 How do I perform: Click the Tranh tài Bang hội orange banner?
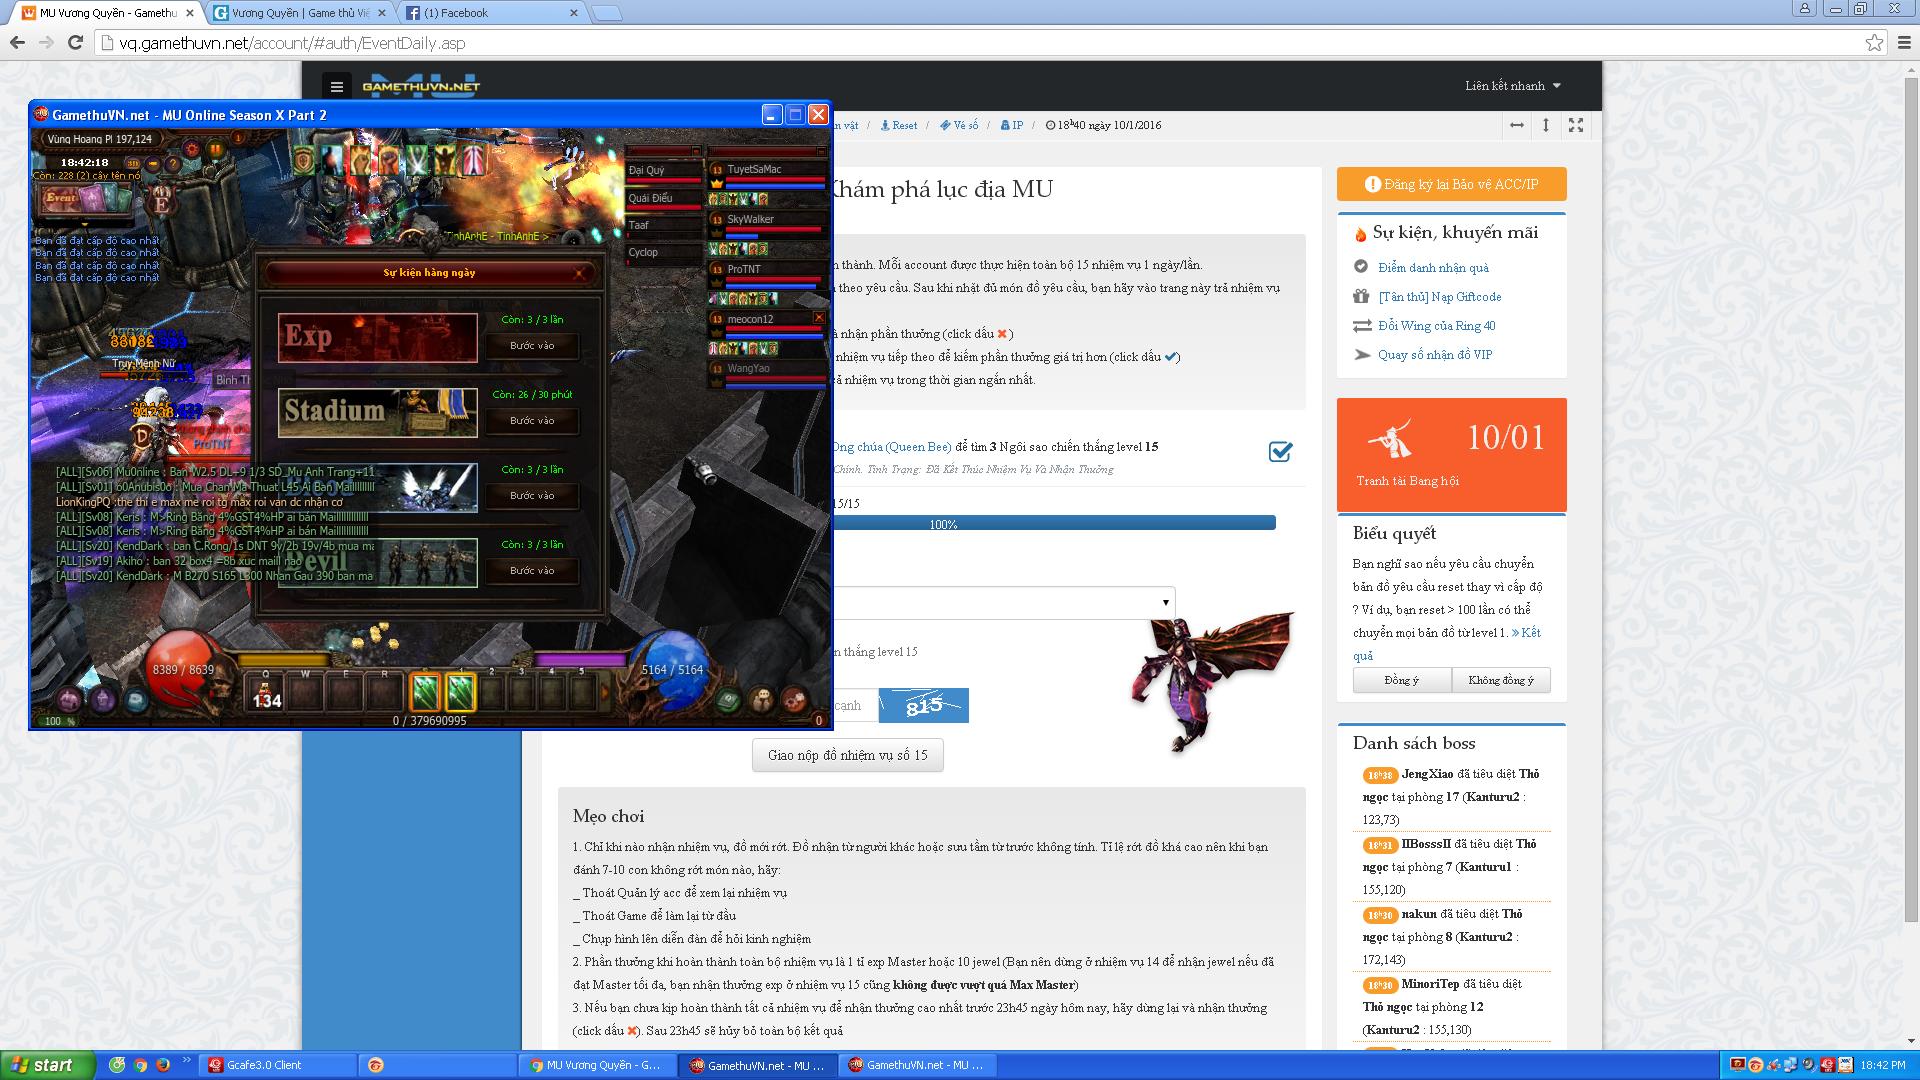[x=1451, y=455]
